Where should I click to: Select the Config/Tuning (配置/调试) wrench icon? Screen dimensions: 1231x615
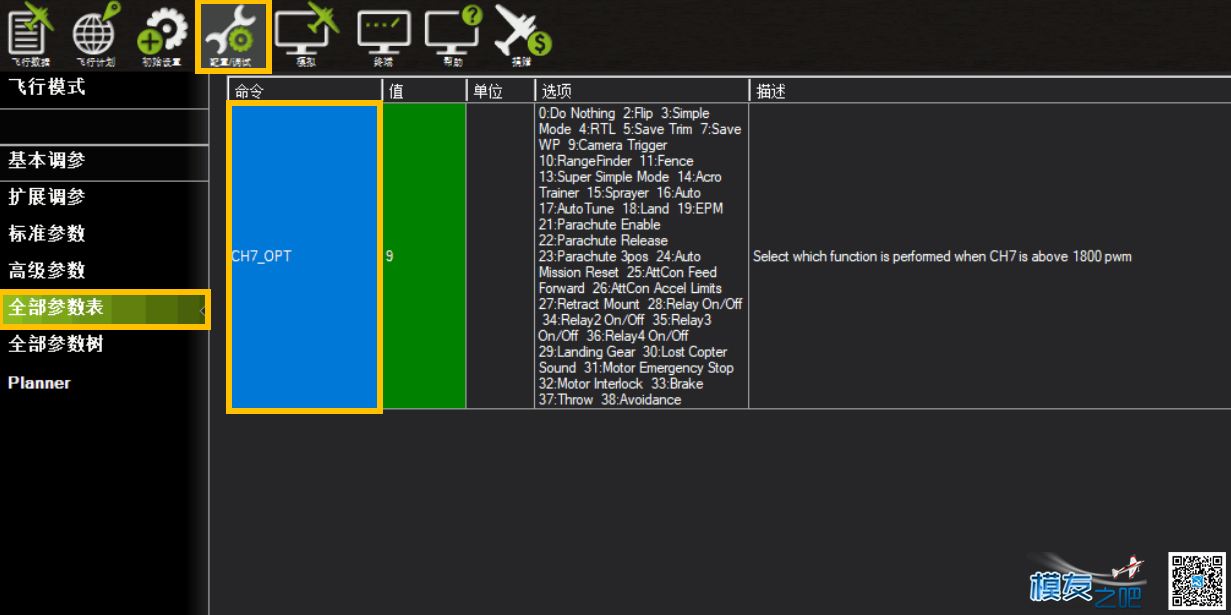click(x=233, y=37)
